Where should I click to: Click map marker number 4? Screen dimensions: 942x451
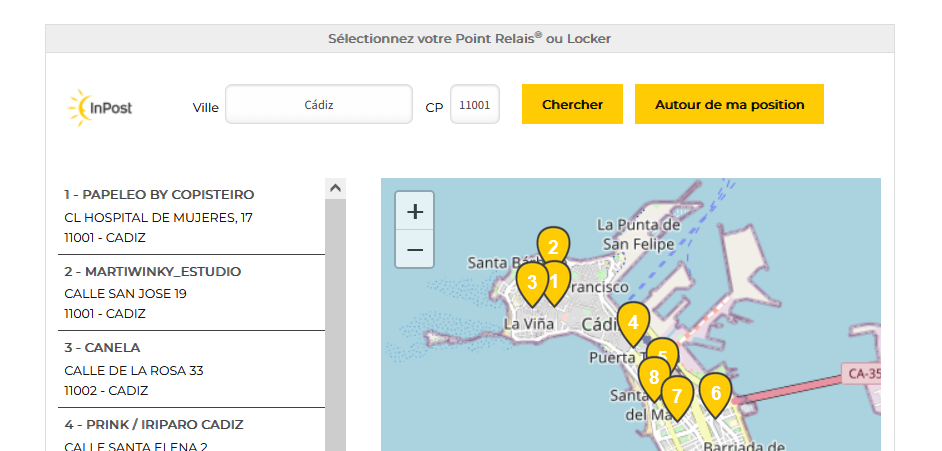[632, 322]
